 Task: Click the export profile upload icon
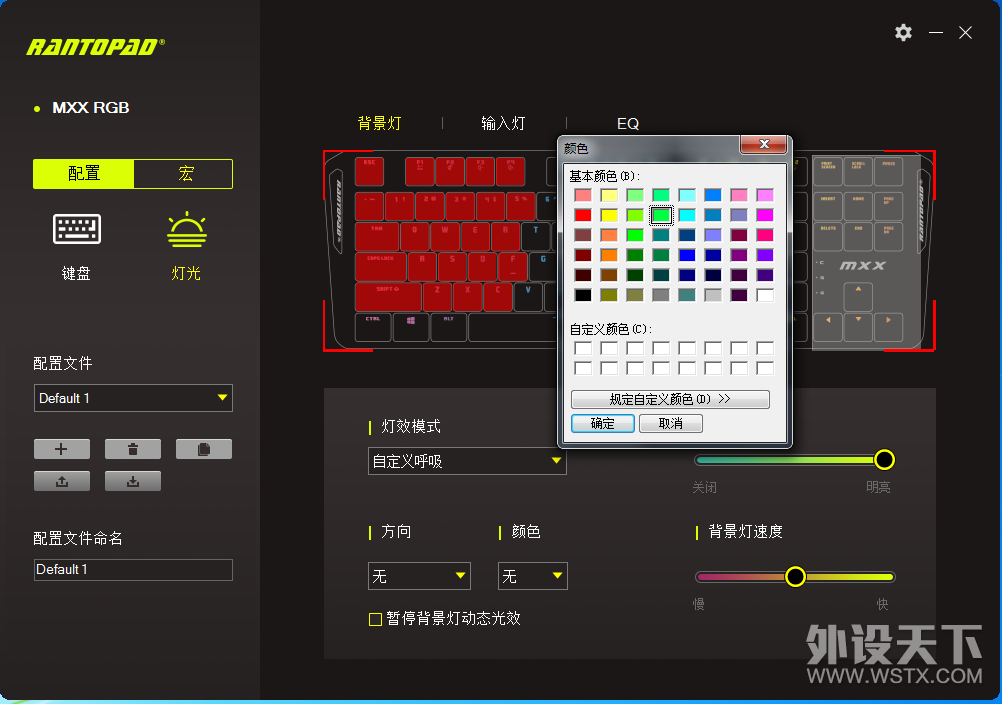coord(62,481)
